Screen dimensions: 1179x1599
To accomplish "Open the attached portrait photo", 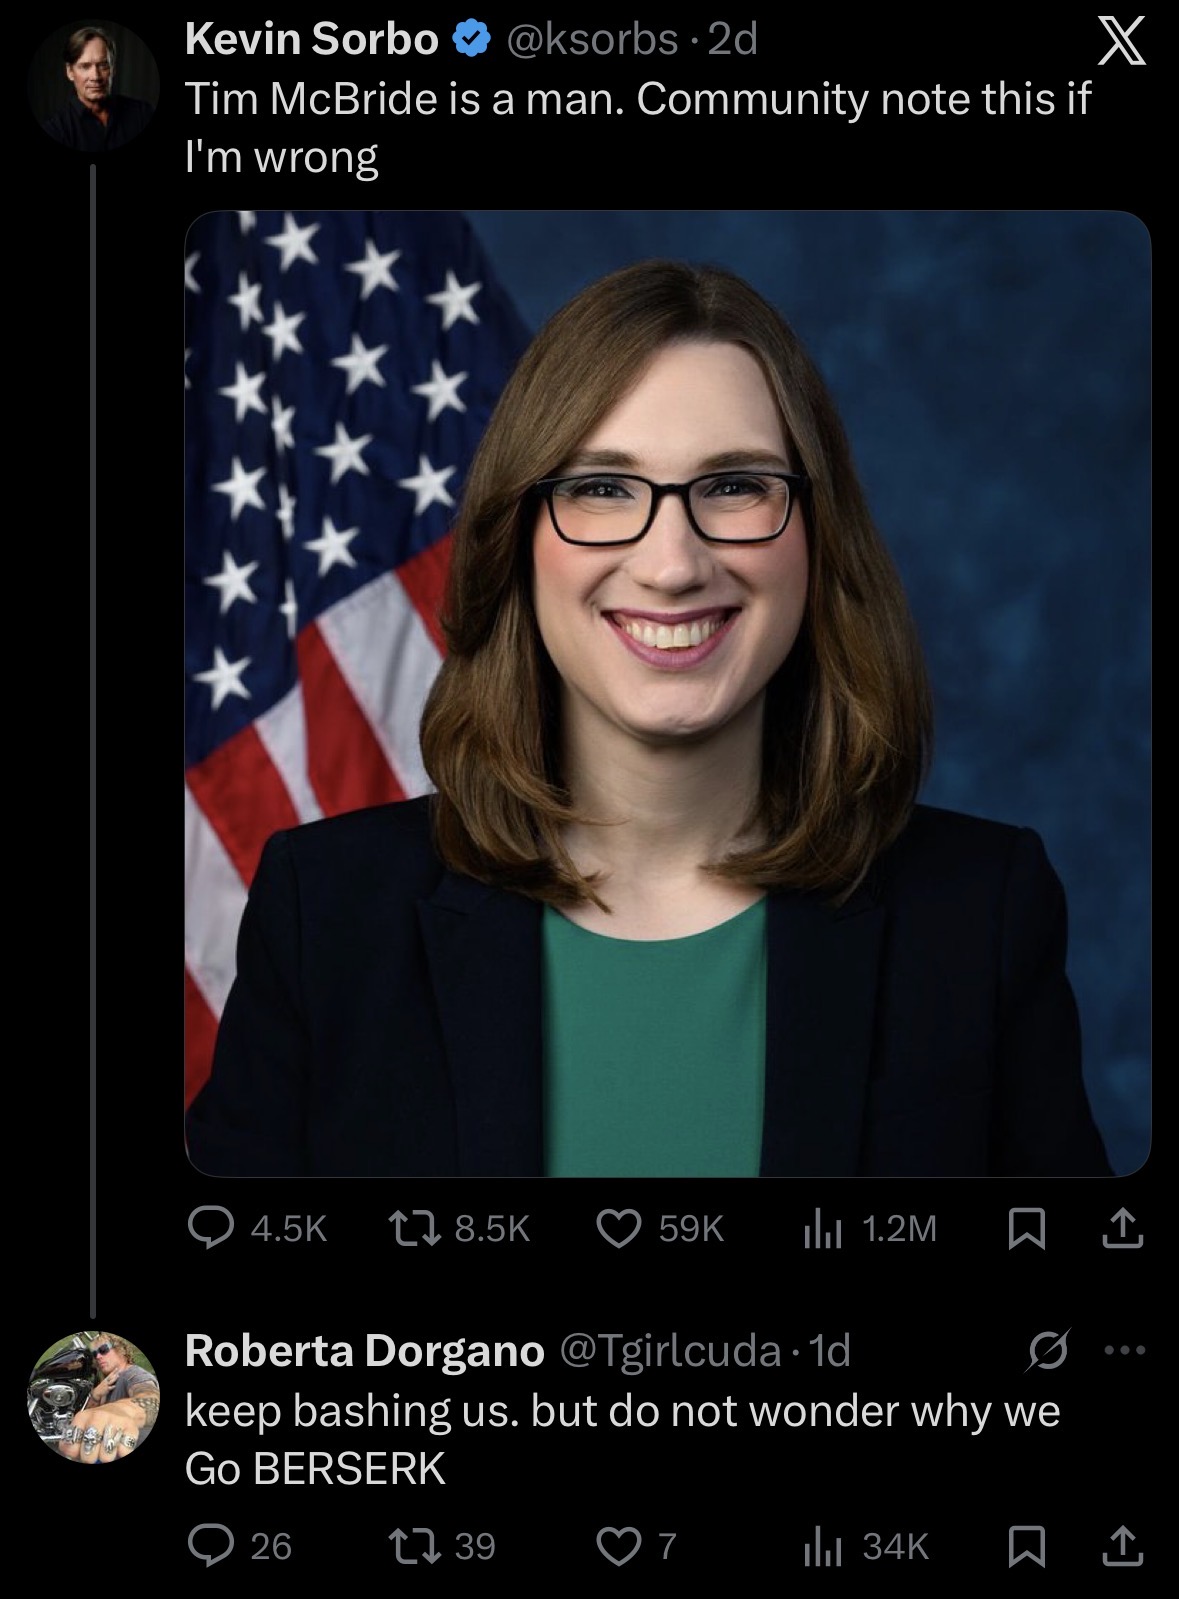I will pos(667,693).
